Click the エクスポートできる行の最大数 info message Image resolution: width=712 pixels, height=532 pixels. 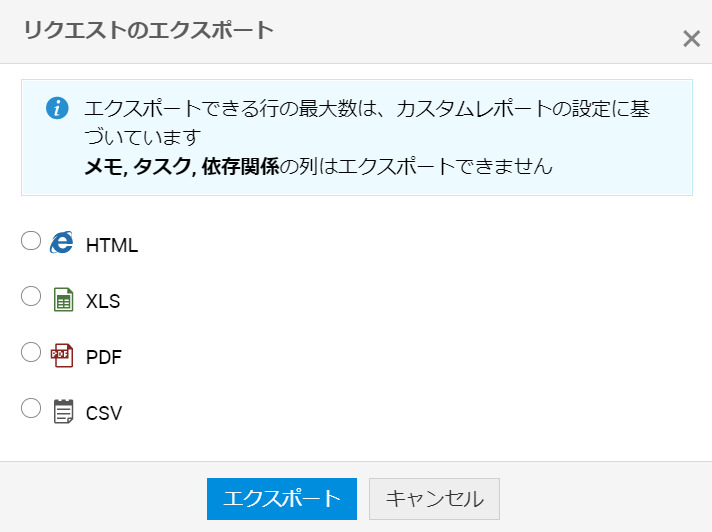[228, 109]
